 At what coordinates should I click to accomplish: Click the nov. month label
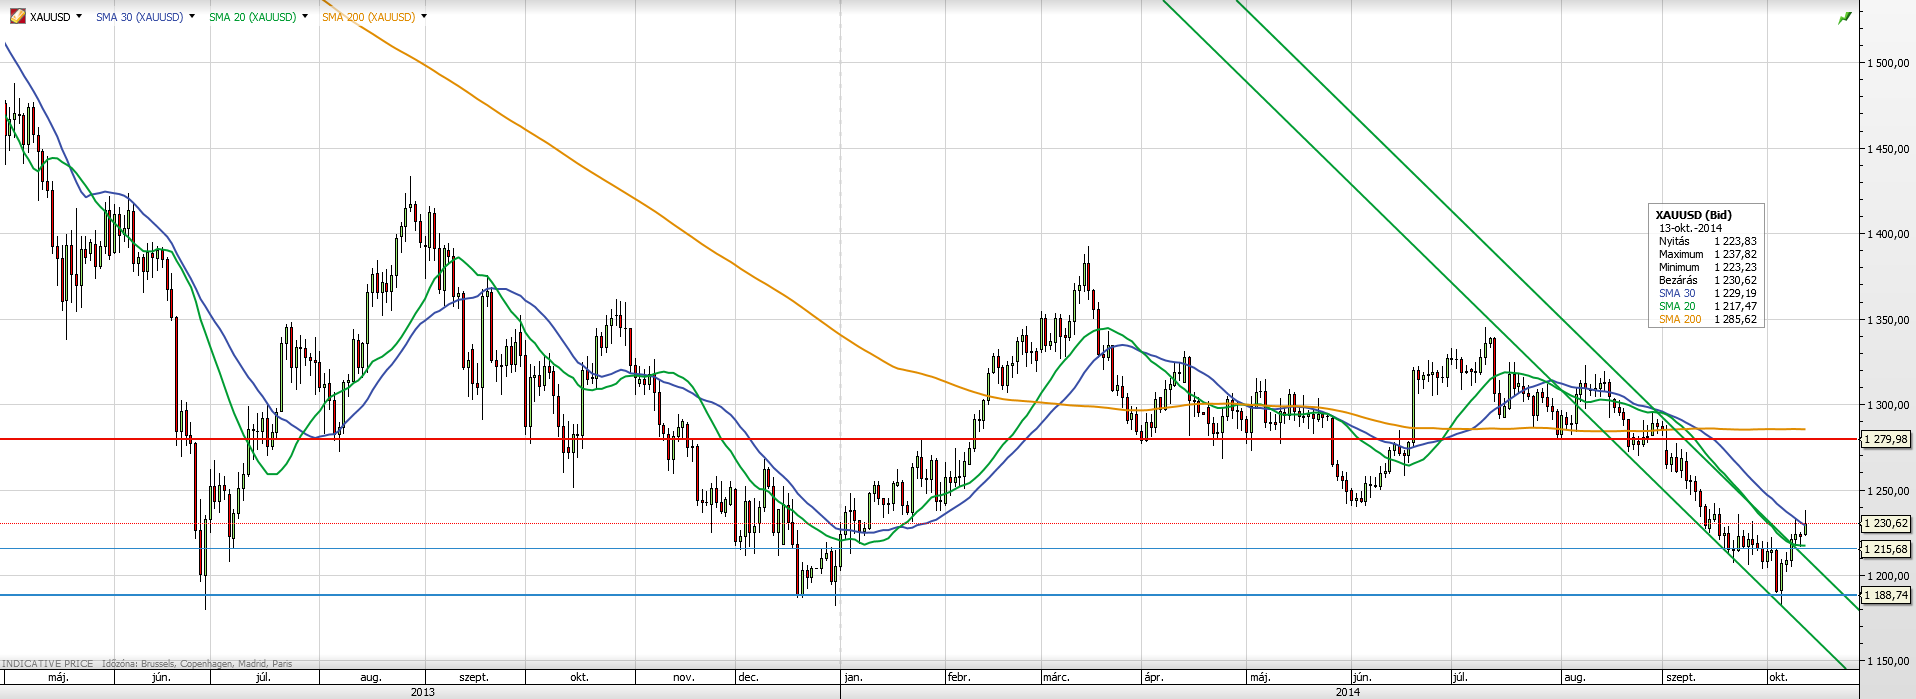click(x=684, y=678)
